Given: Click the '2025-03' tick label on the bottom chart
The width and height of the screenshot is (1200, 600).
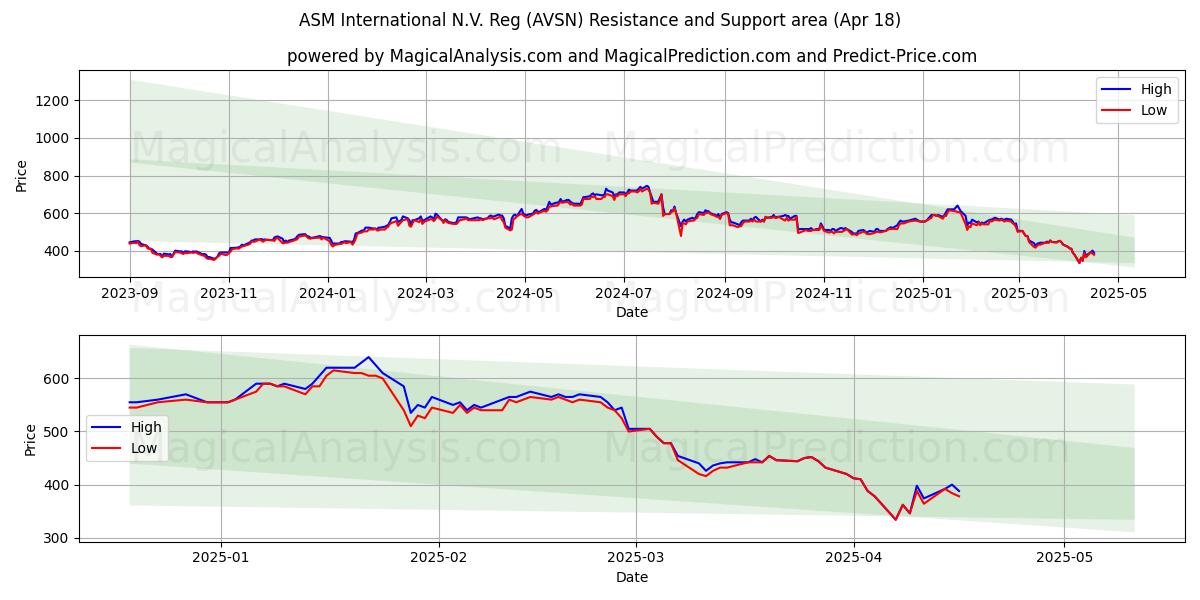Looking at the screenshot, I should click(x=636, y=557).
